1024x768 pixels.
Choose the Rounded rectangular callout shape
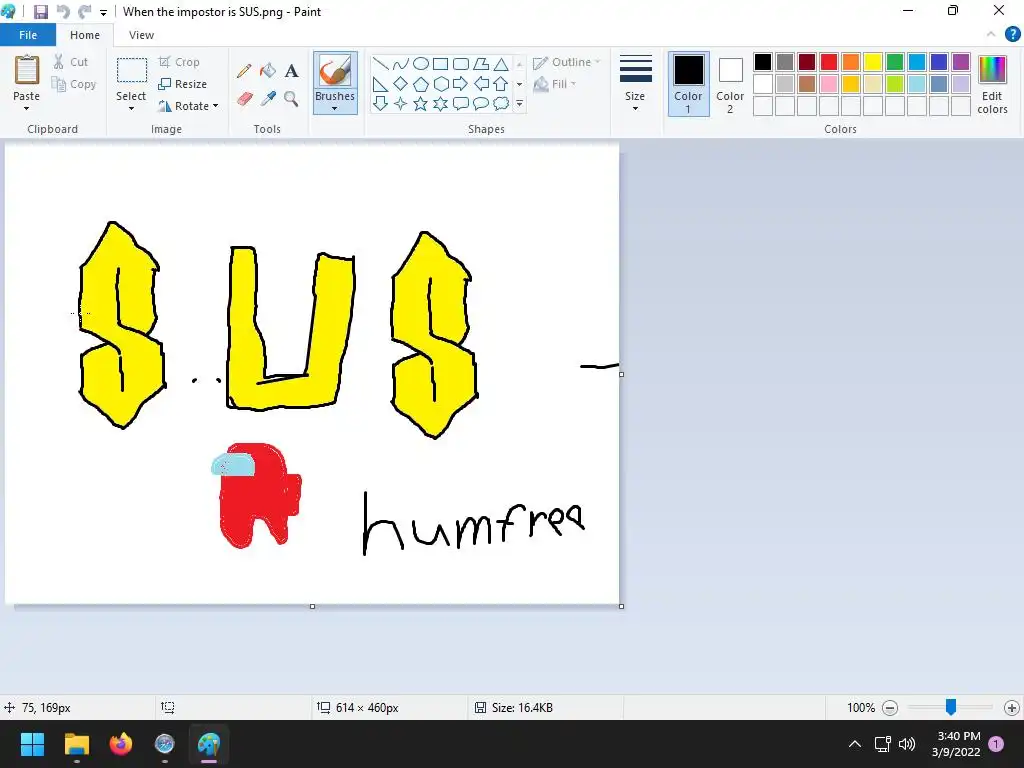[461, 103]
